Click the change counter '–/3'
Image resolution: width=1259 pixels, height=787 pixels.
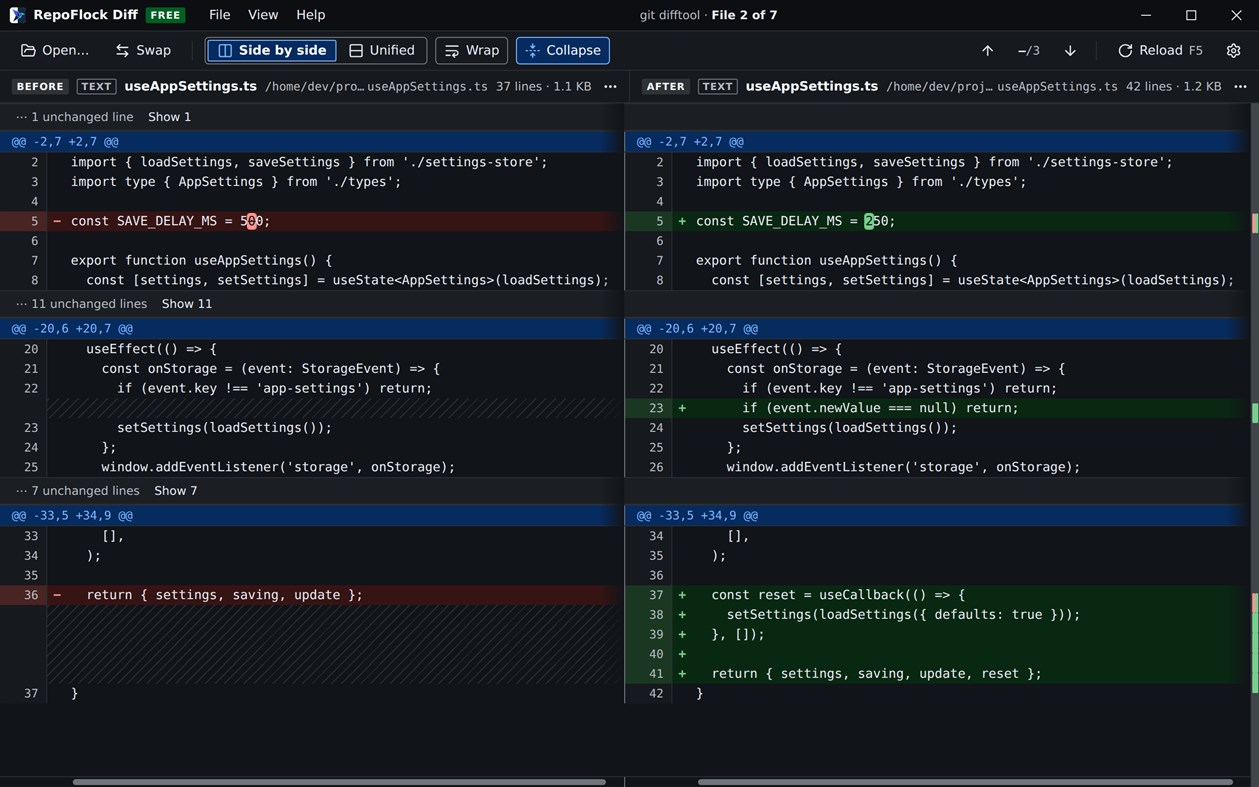1028,50
